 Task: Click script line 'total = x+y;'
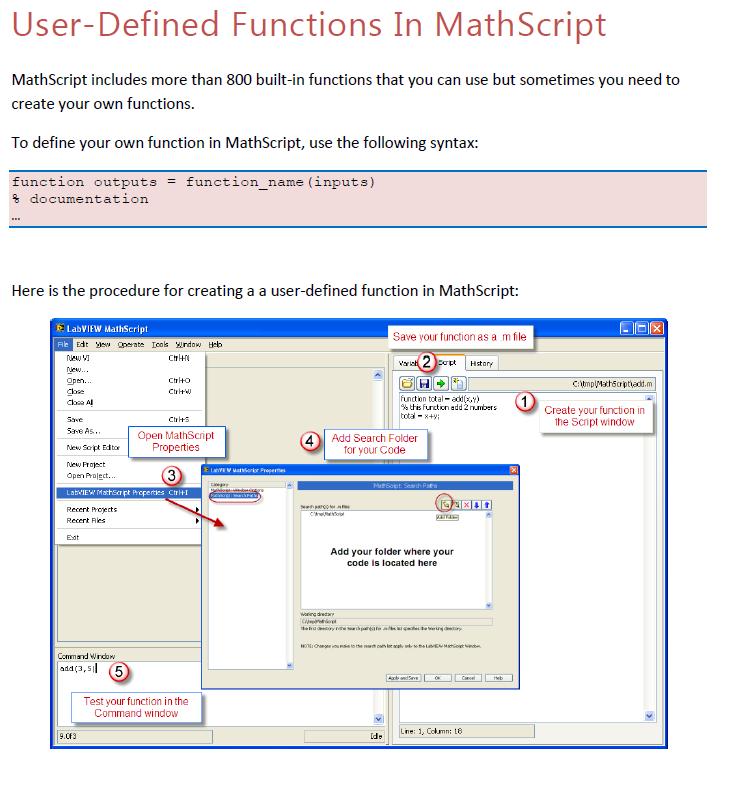coord(420,416)
